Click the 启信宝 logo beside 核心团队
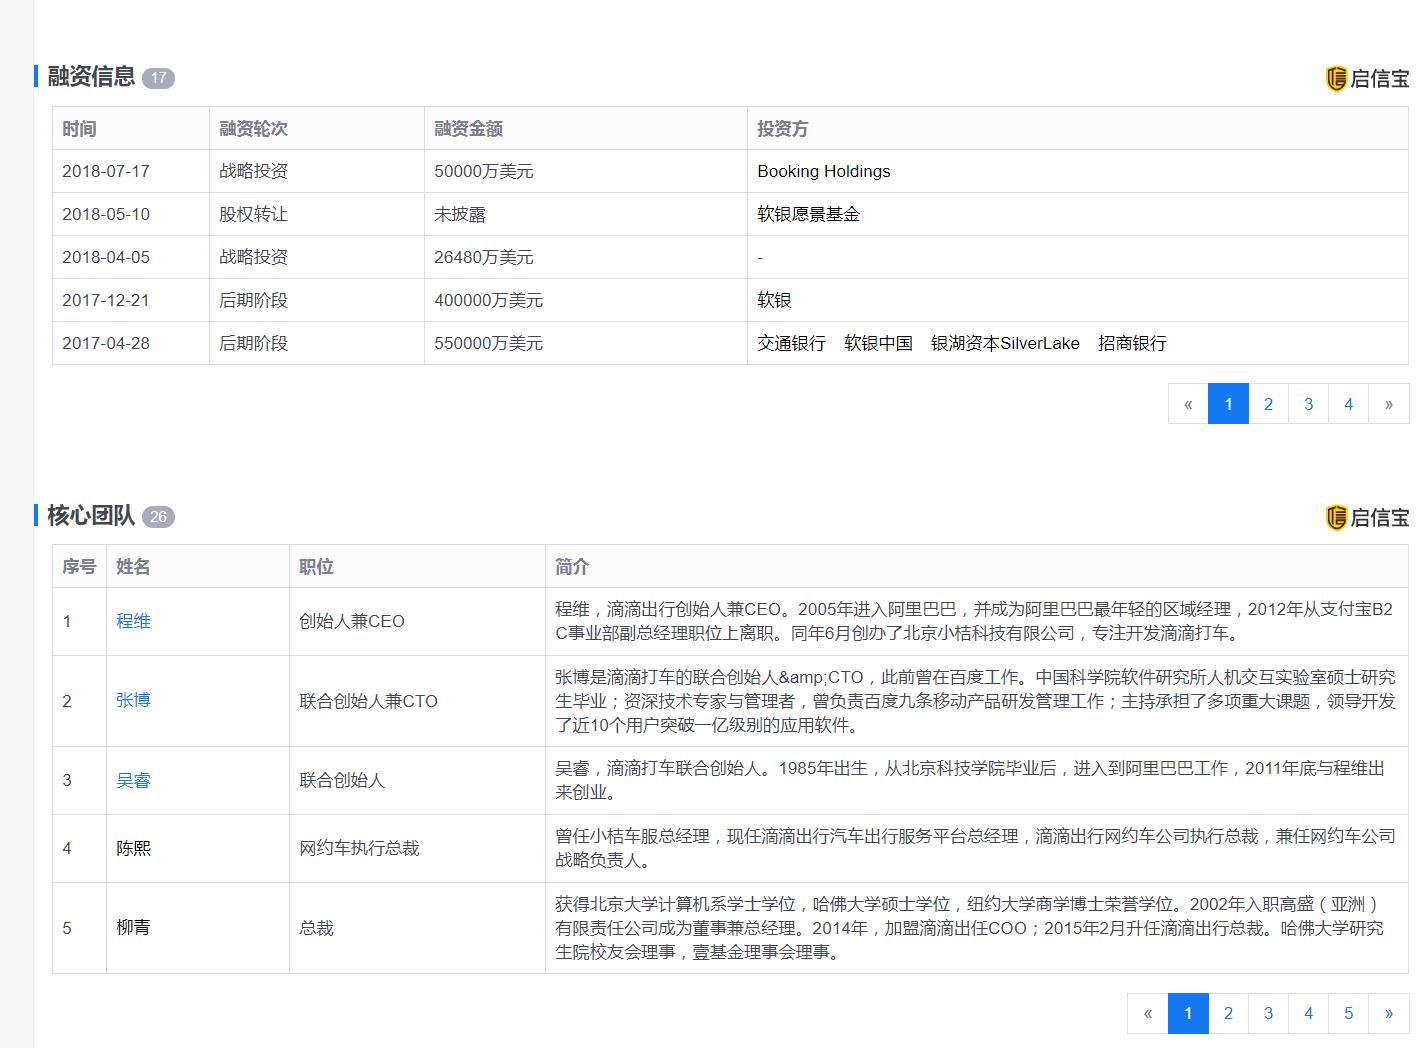Screen dimensions: 1427x1048 coord(1367,517)
